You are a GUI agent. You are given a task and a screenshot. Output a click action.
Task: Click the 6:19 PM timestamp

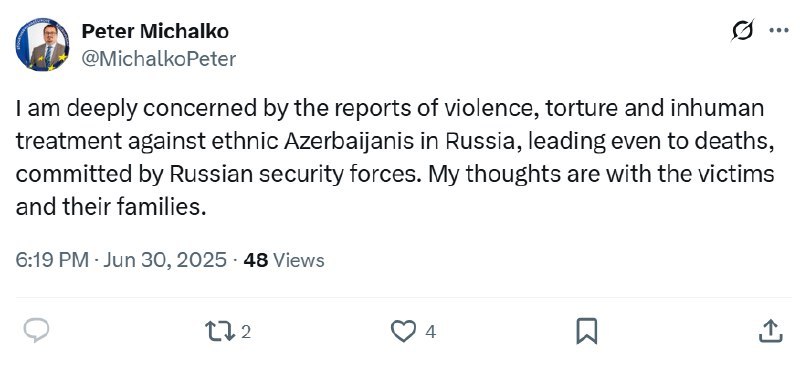click(x=52, y=260)
